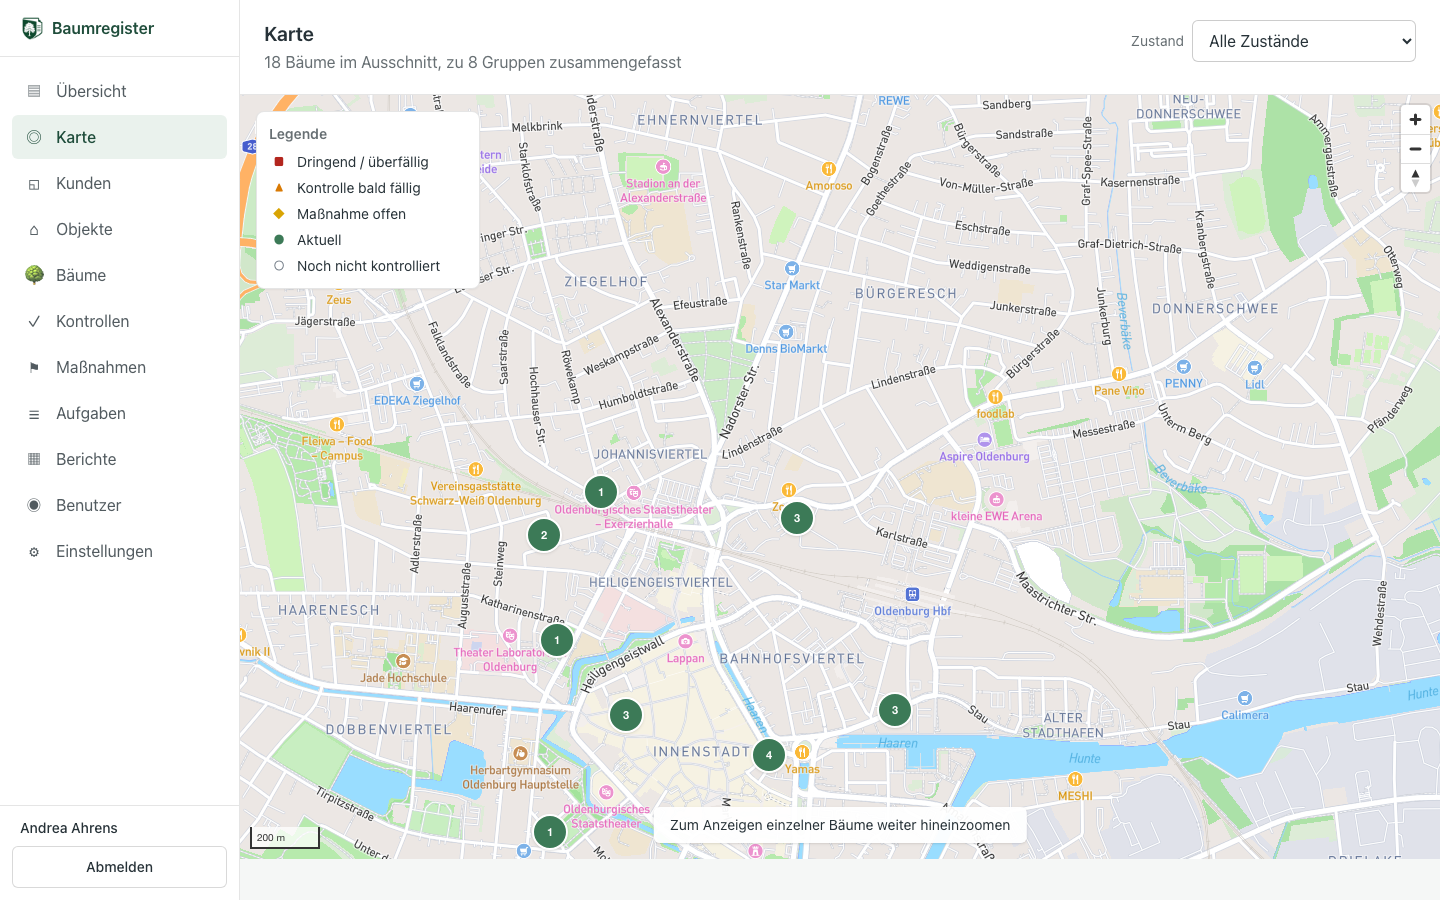Click the kleine EWE Arena icon
Viewport: 1440px width, 900px height.
996,499
